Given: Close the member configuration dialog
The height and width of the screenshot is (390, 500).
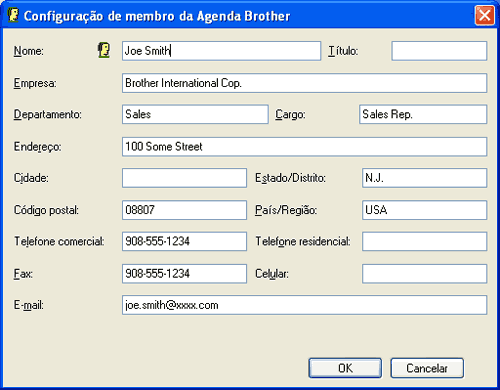Looking at the screenshot, I should (x=484, y=15).
